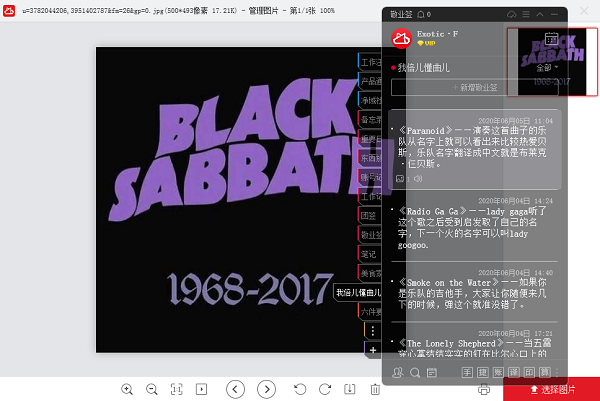
Task: Go to the previous image
Action: pos(235,390)
